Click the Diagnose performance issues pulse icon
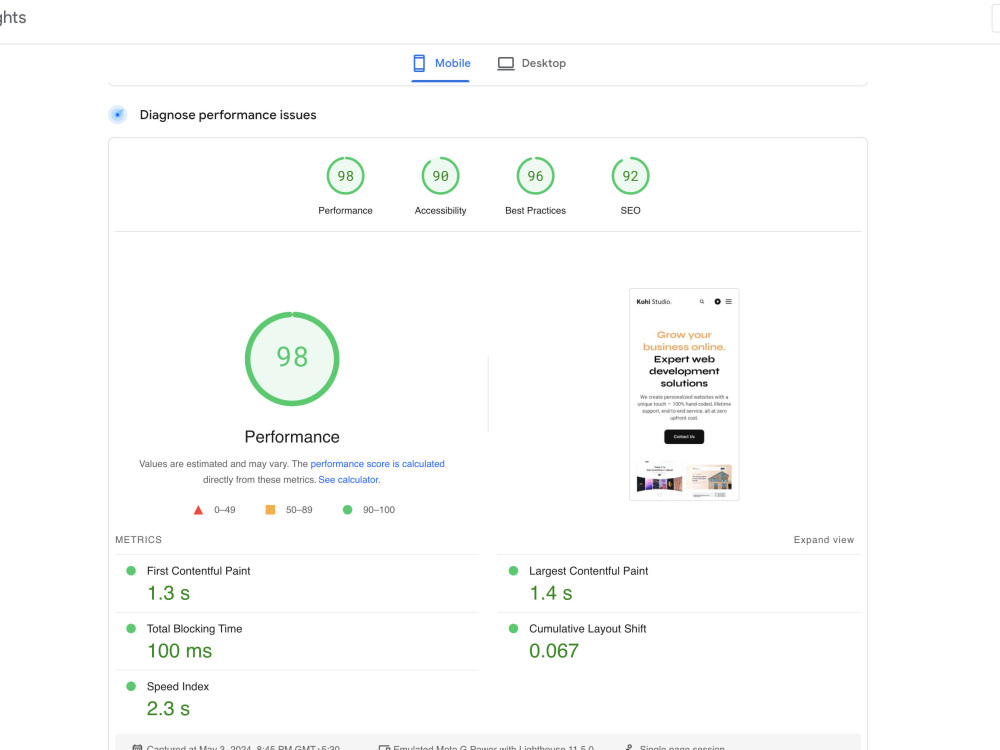 [118, 115]
